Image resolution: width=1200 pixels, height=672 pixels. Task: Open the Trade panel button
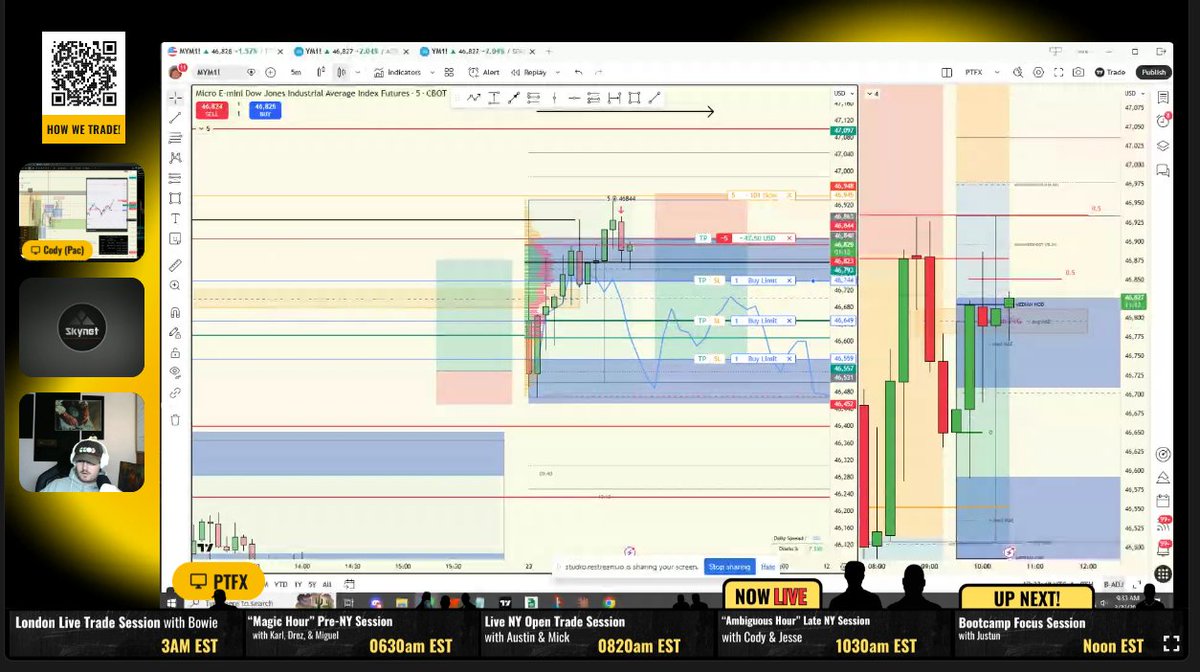click(x=1110, y=72)
